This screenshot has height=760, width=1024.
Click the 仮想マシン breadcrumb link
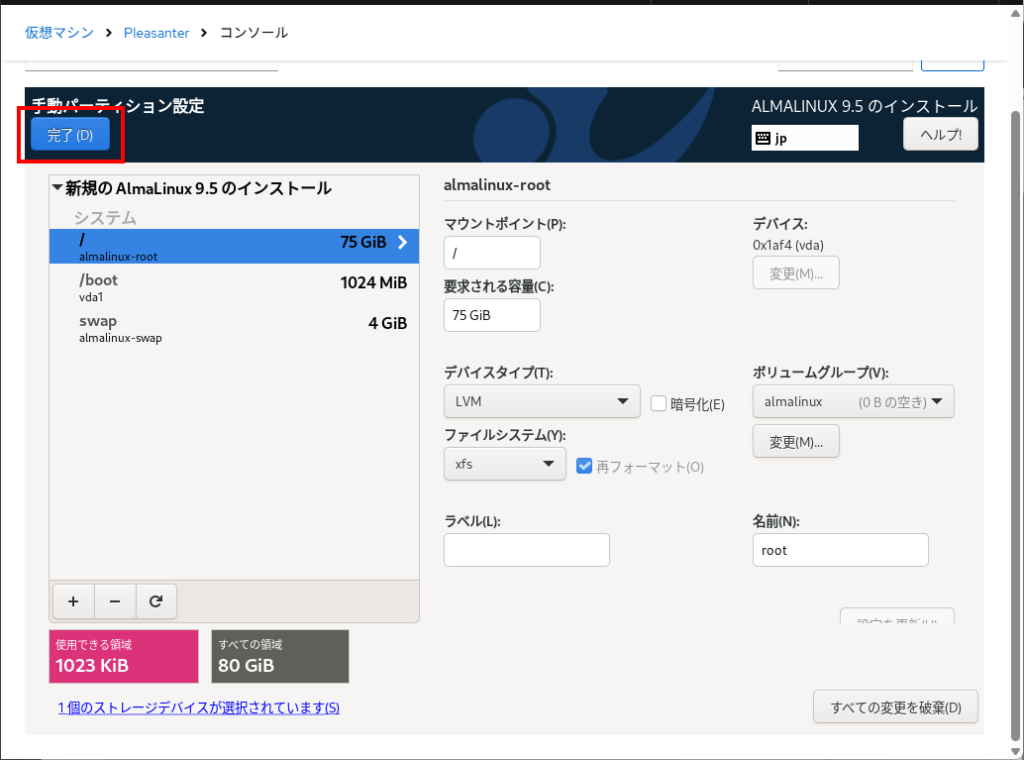(59, 32)
